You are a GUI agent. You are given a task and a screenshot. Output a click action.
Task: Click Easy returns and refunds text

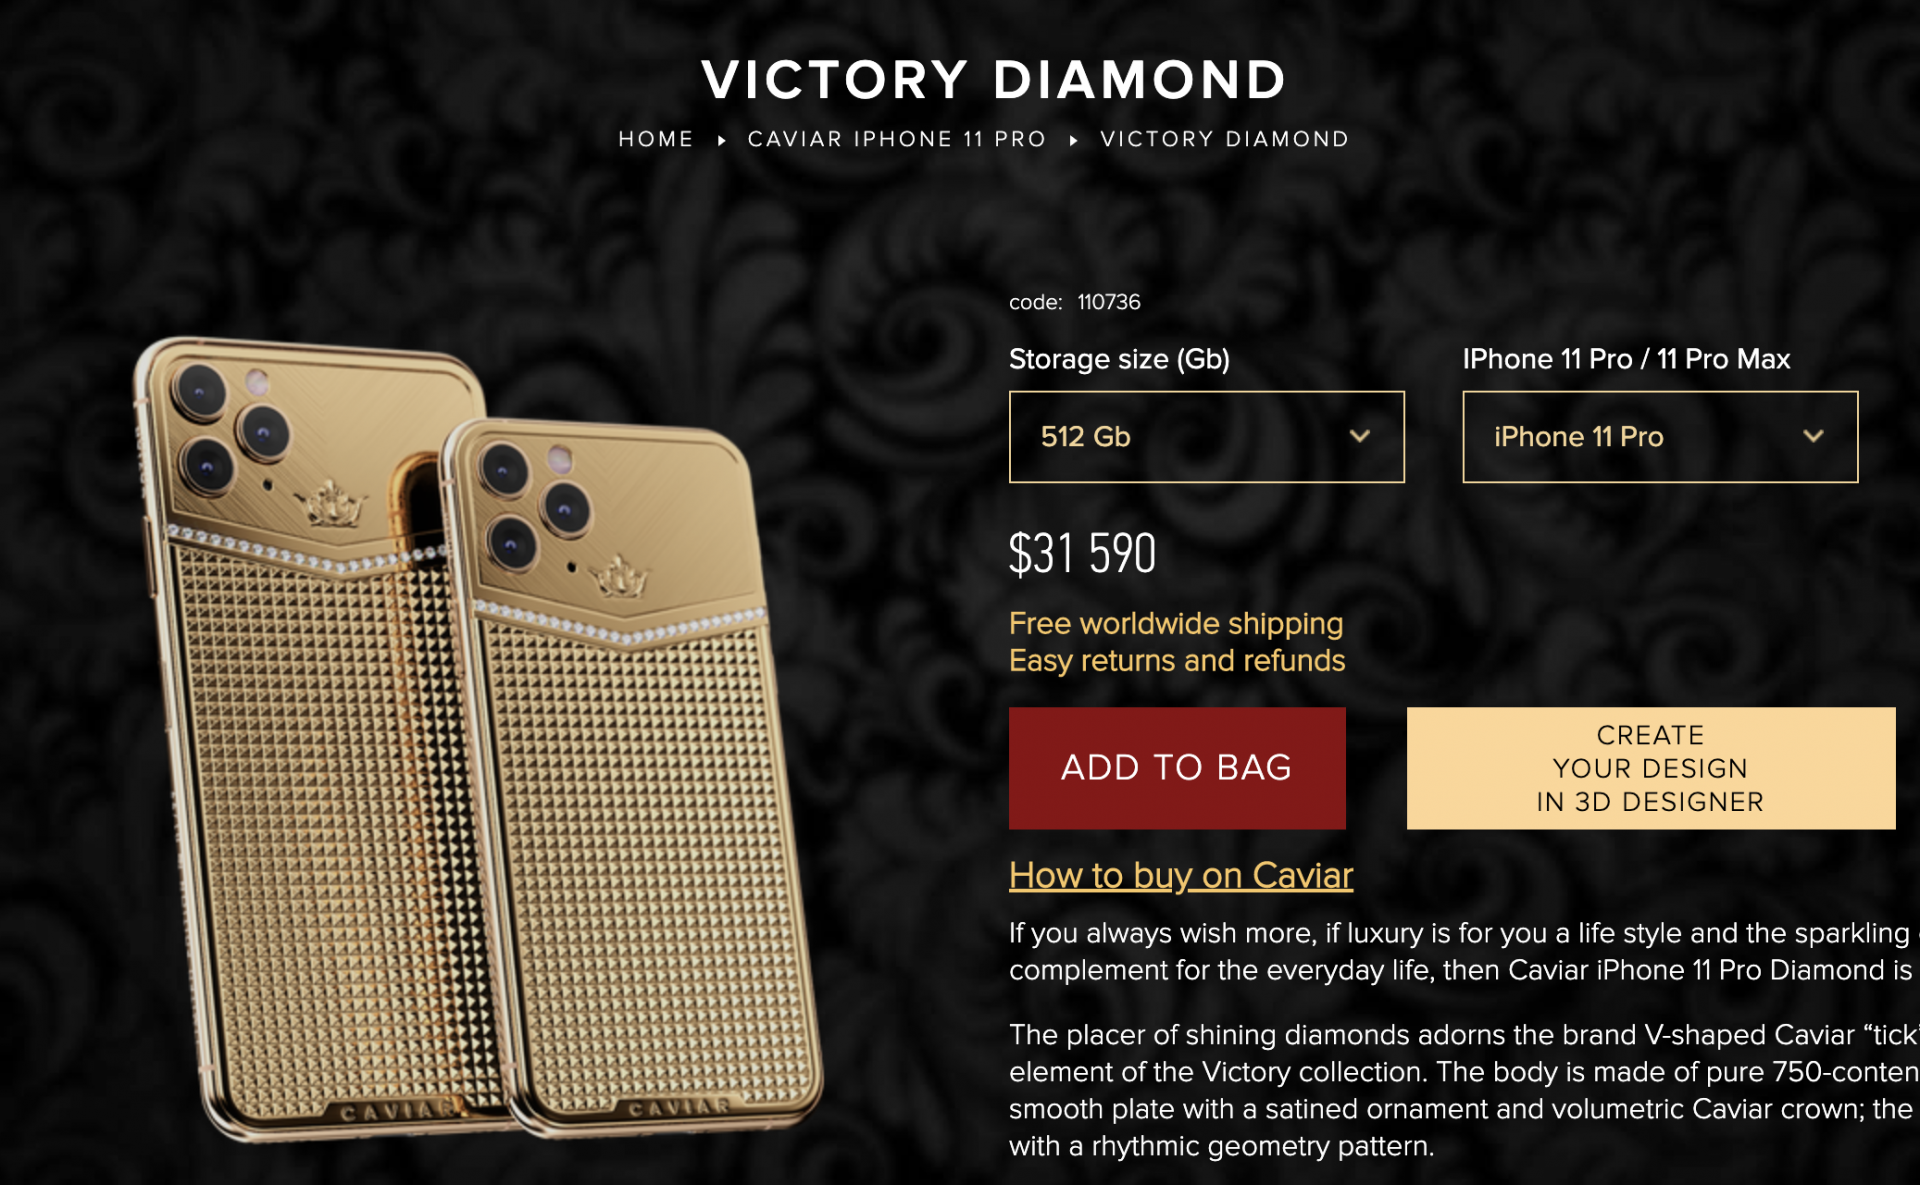click(1177, 660)
